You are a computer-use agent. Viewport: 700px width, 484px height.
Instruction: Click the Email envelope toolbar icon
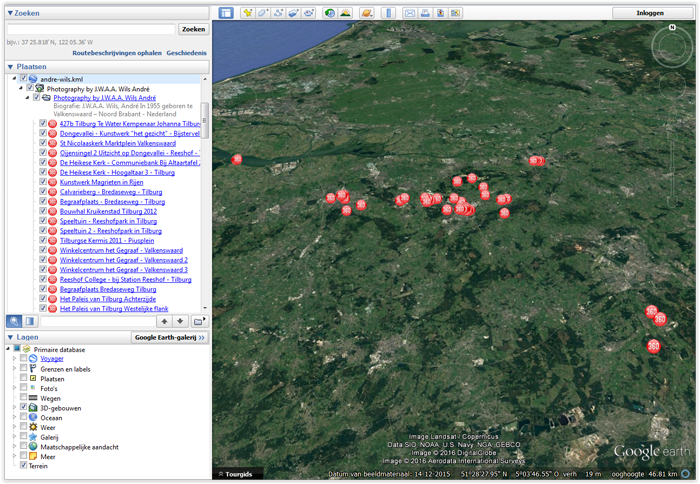410,13
